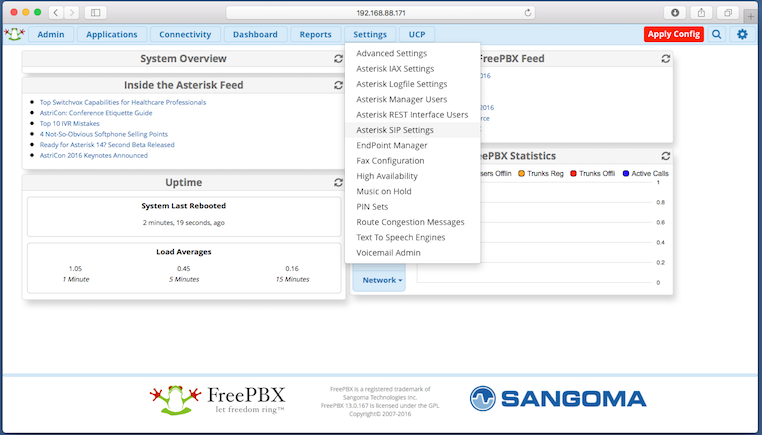762x435 pixels.
Task: Toggle Trunks Offli red legend item
Action: point(592,174)
